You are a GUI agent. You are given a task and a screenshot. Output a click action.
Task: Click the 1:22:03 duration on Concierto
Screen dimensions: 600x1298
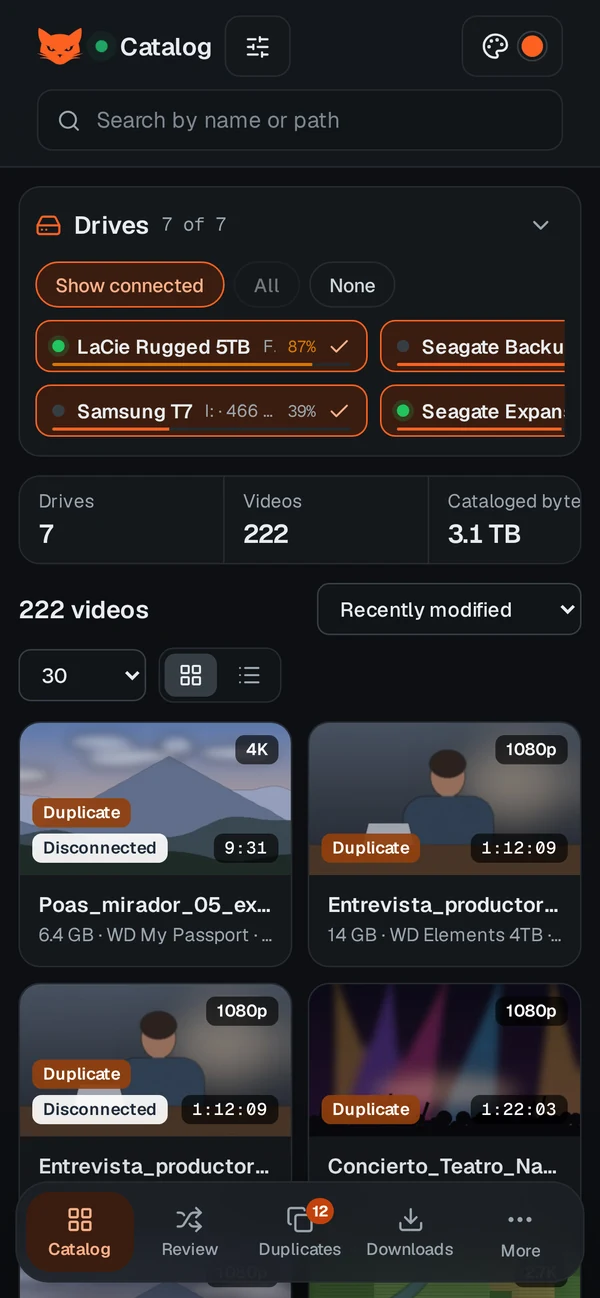coord(519,1110)
